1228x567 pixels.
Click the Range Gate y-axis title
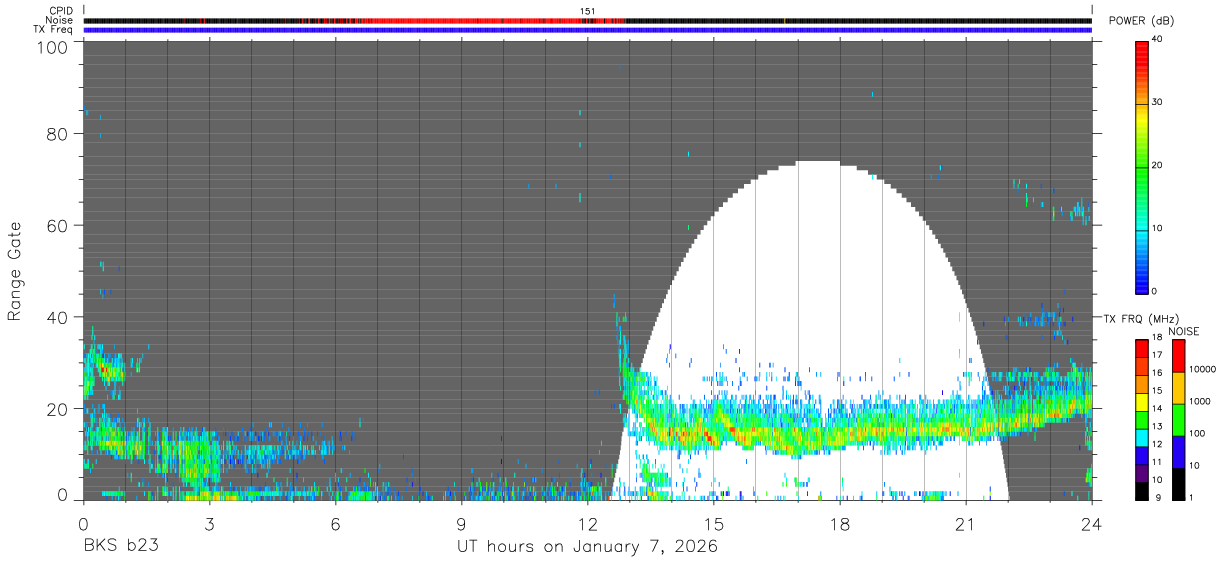tap(15, 271)
